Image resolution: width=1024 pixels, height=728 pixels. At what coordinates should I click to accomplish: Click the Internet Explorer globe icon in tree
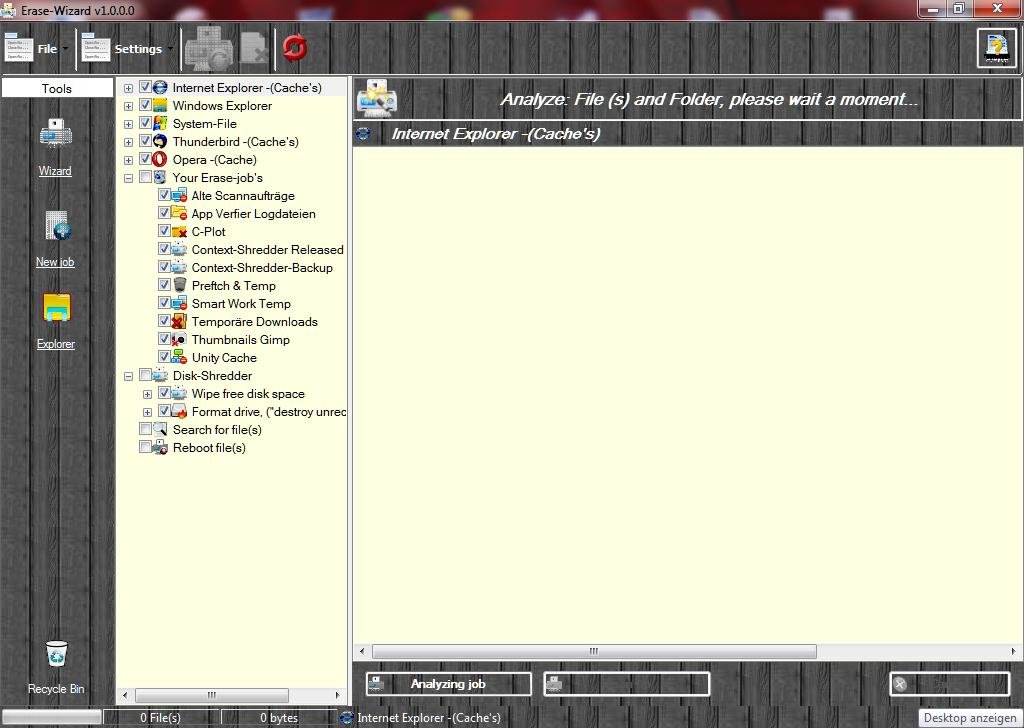pyautogui.click(x=160, y=87)
